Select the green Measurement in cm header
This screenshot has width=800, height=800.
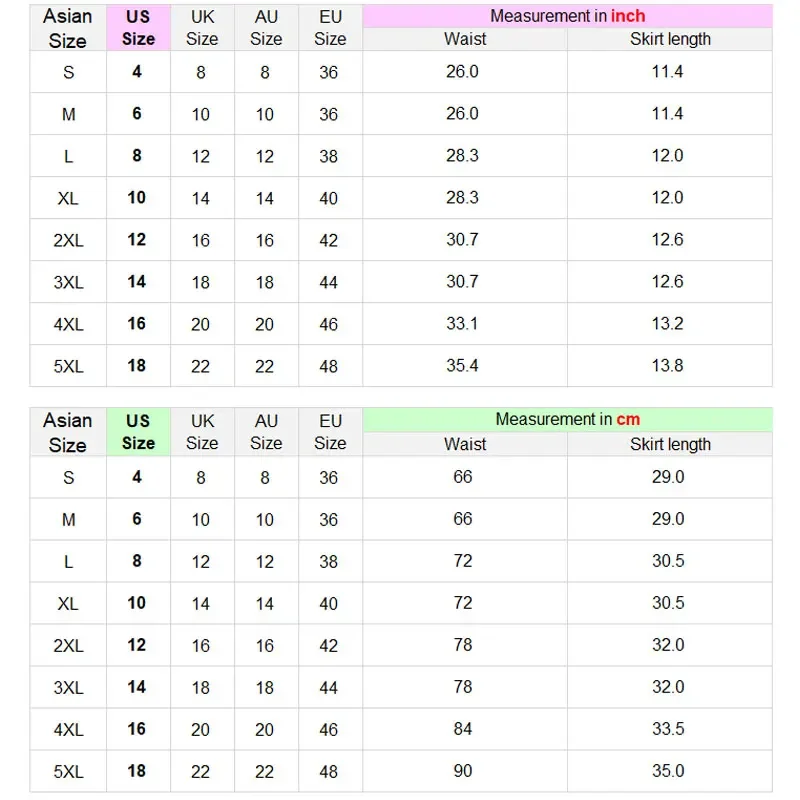tap(567, 419)
